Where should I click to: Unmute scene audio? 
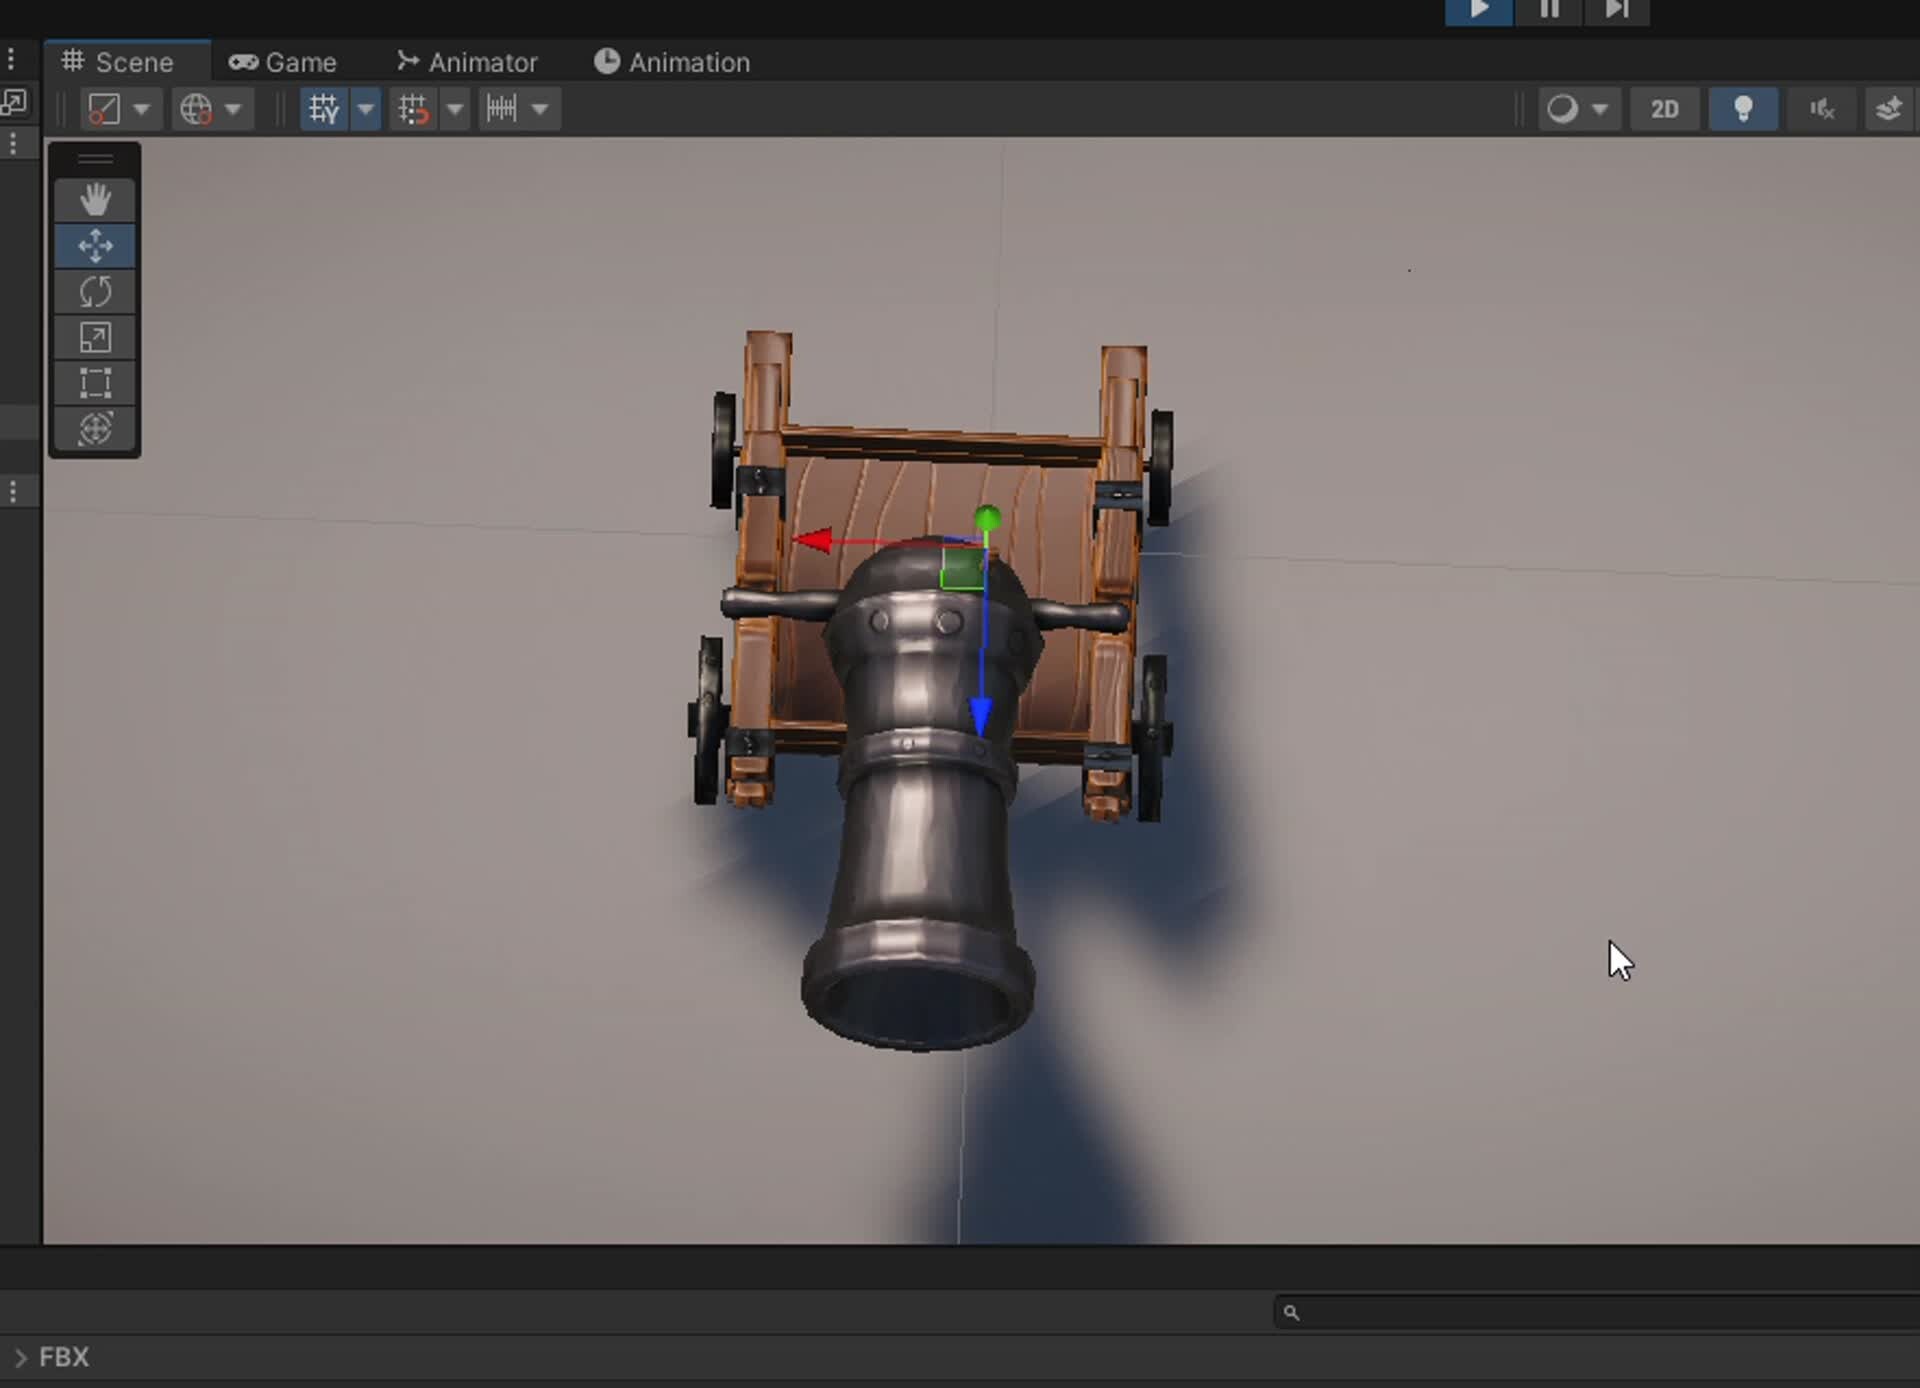pyautogui.click(x=1821, y=108)
